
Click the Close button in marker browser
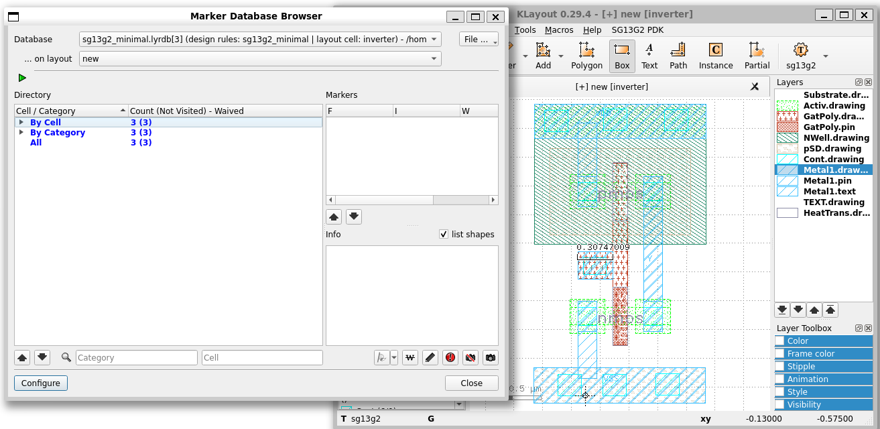[x=471, y=383]
